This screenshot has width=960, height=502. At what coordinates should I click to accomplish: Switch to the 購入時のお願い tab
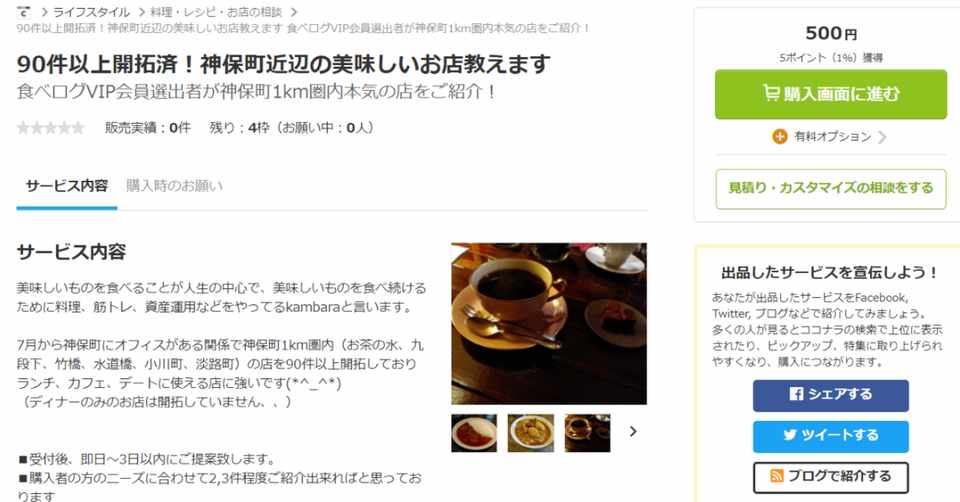point(174,185)
